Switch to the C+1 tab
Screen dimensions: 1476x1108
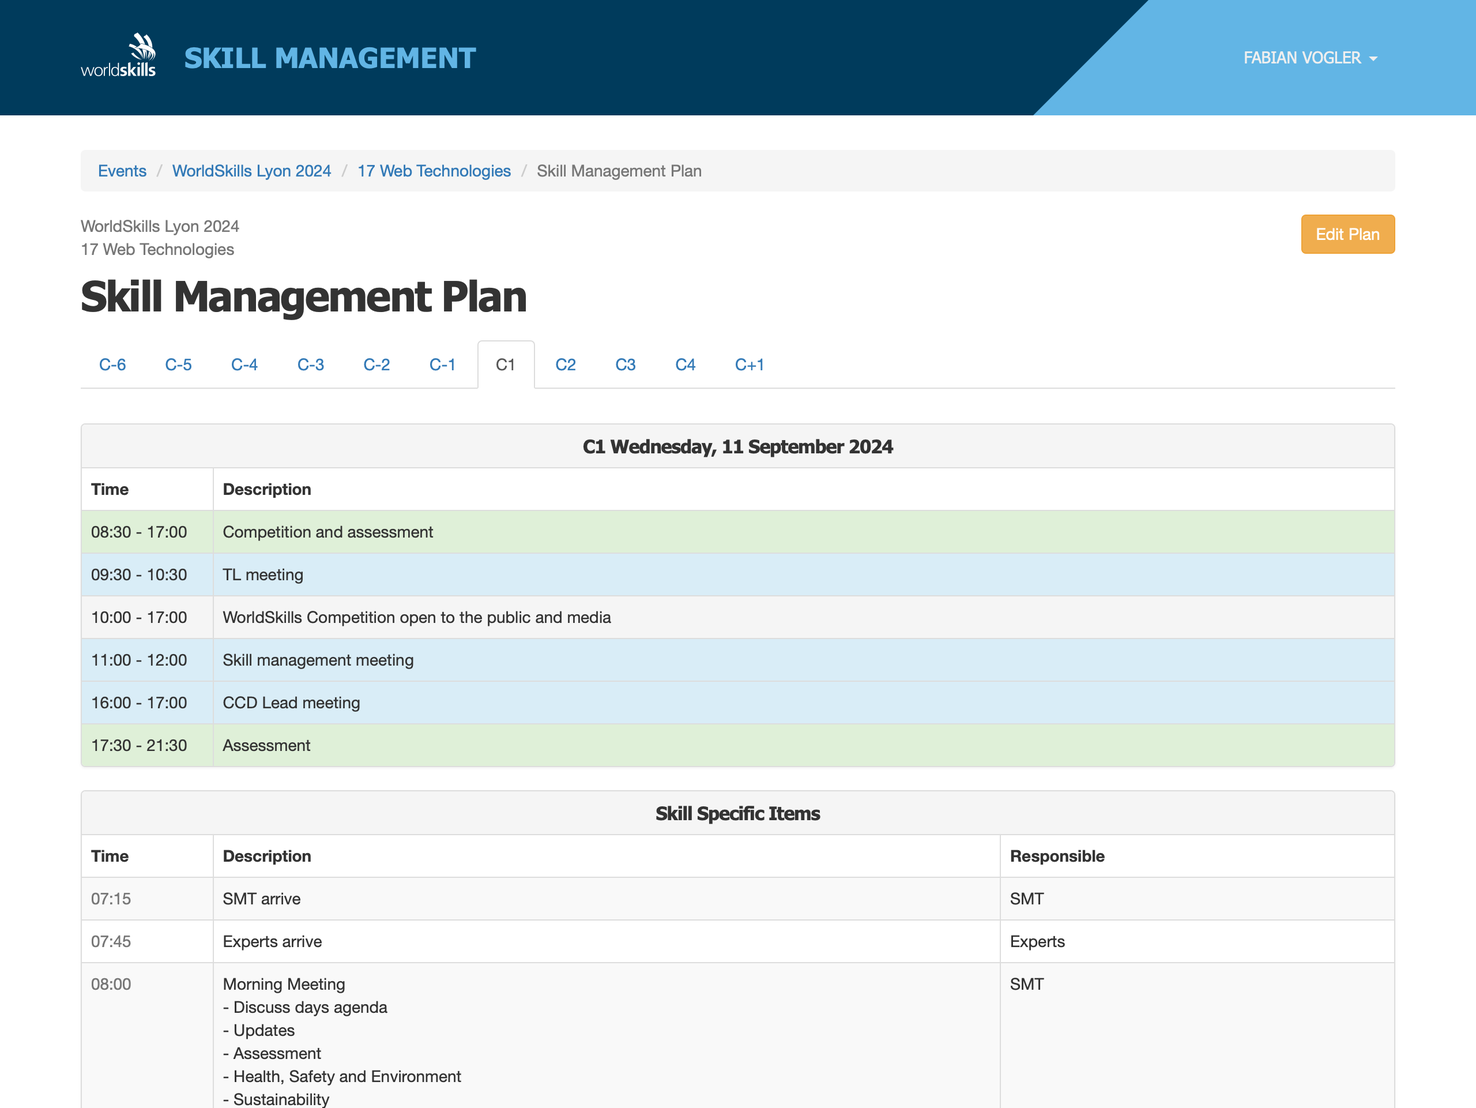pos(749,364)
